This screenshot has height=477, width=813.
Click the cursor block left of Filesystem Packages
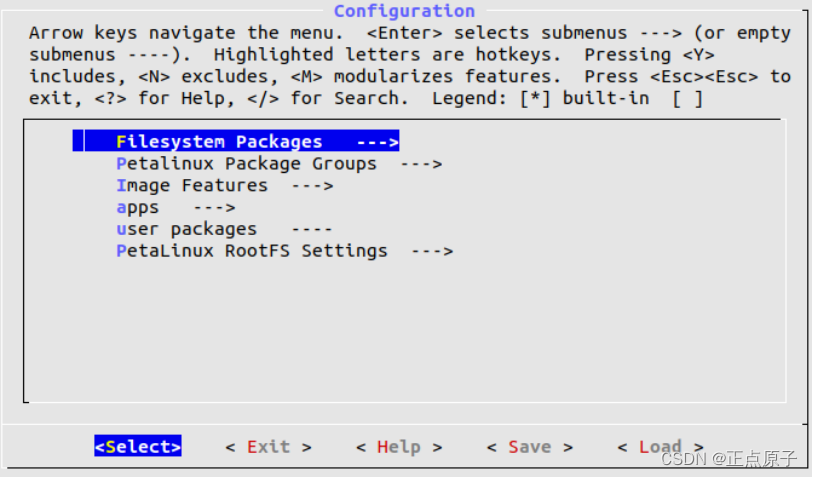click(x=78, y=141)
